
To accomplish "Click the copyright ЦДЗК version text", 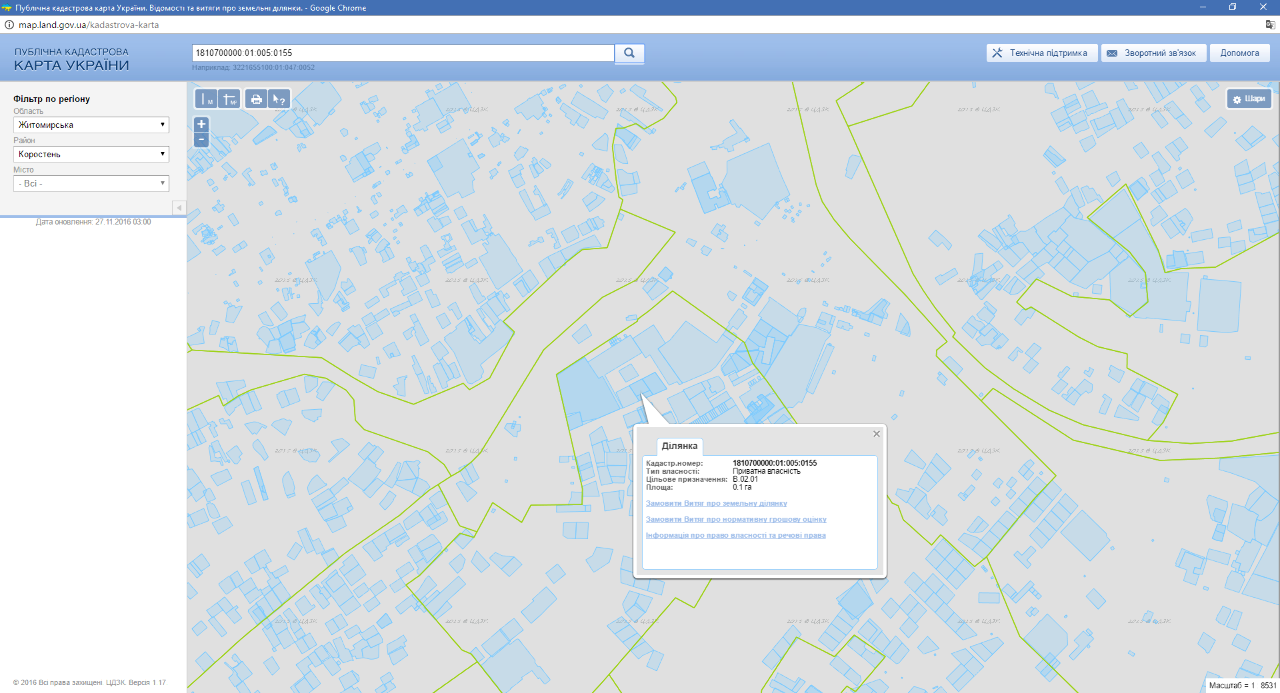I will (89, 683).
